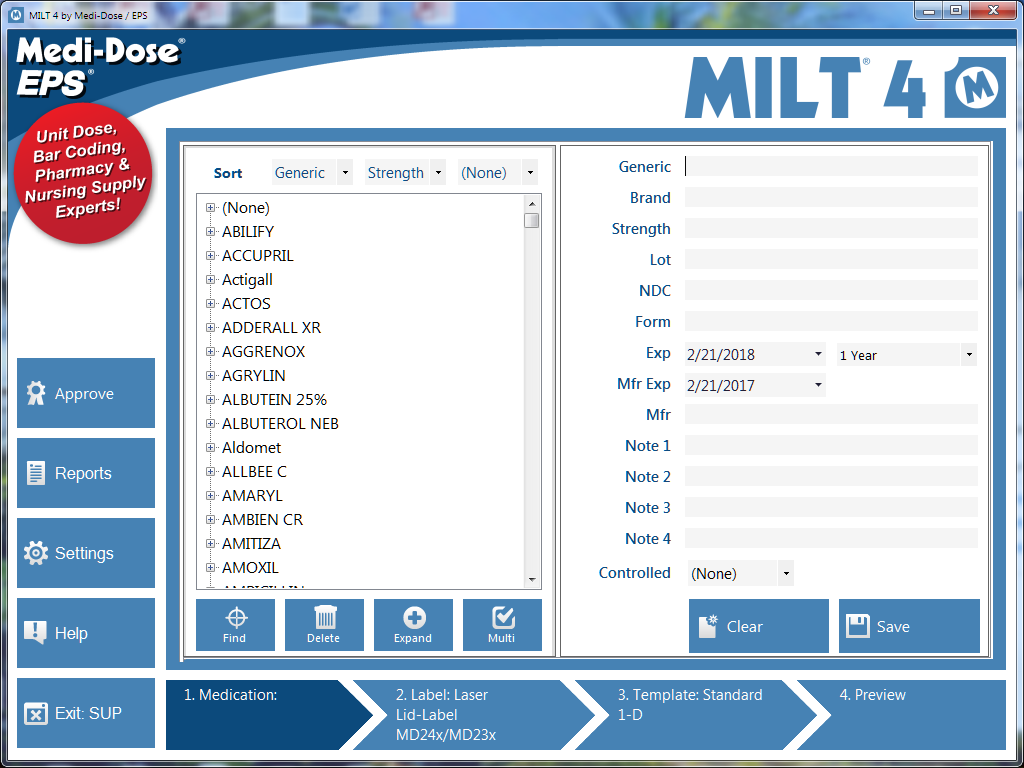Image resolution: width=1024 pixels, height=768 pixels.
Task: Click the MILT 4 title bar app icon
Action: click(x=16, y=14)
